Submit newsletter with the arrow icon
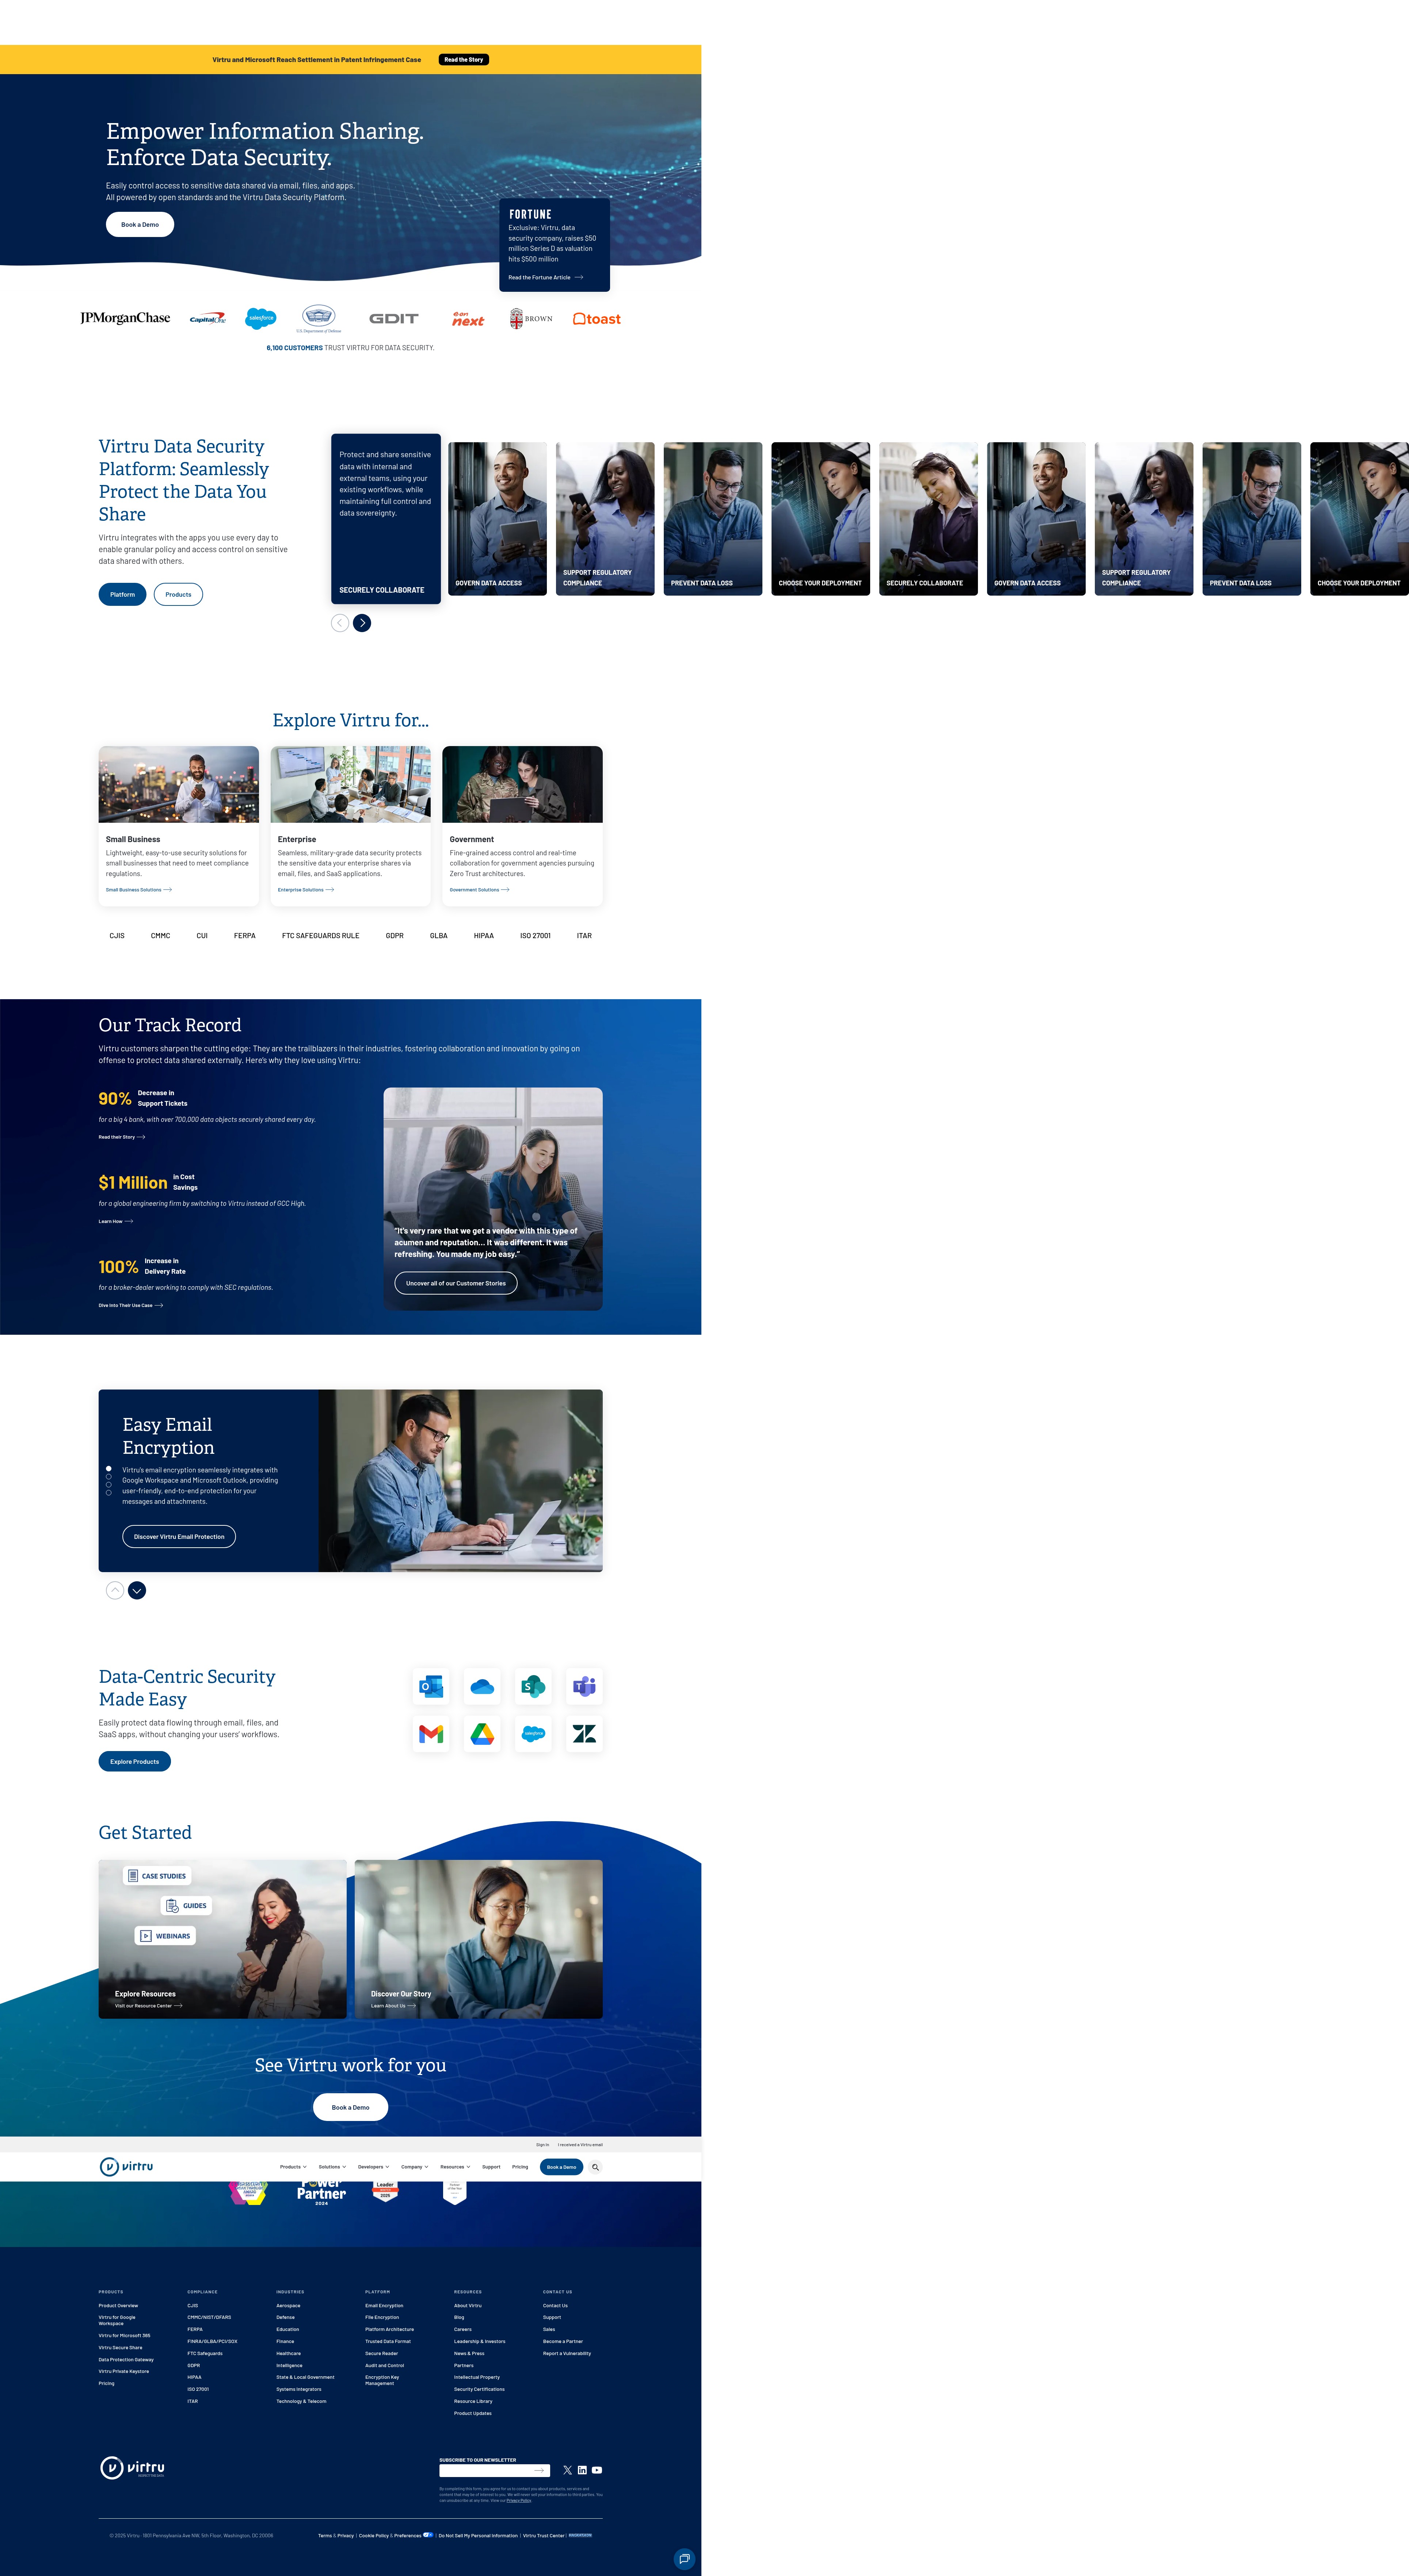Screen dimensions: 1409x2576 point(539,2470)
